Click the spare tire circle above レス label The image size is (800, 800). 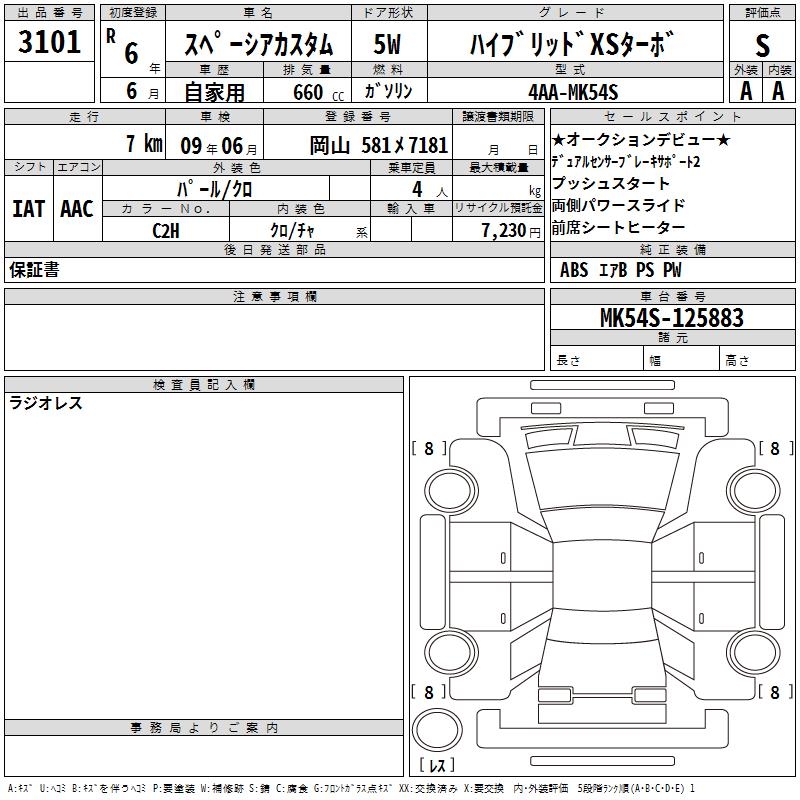click(x=437, y=730)
